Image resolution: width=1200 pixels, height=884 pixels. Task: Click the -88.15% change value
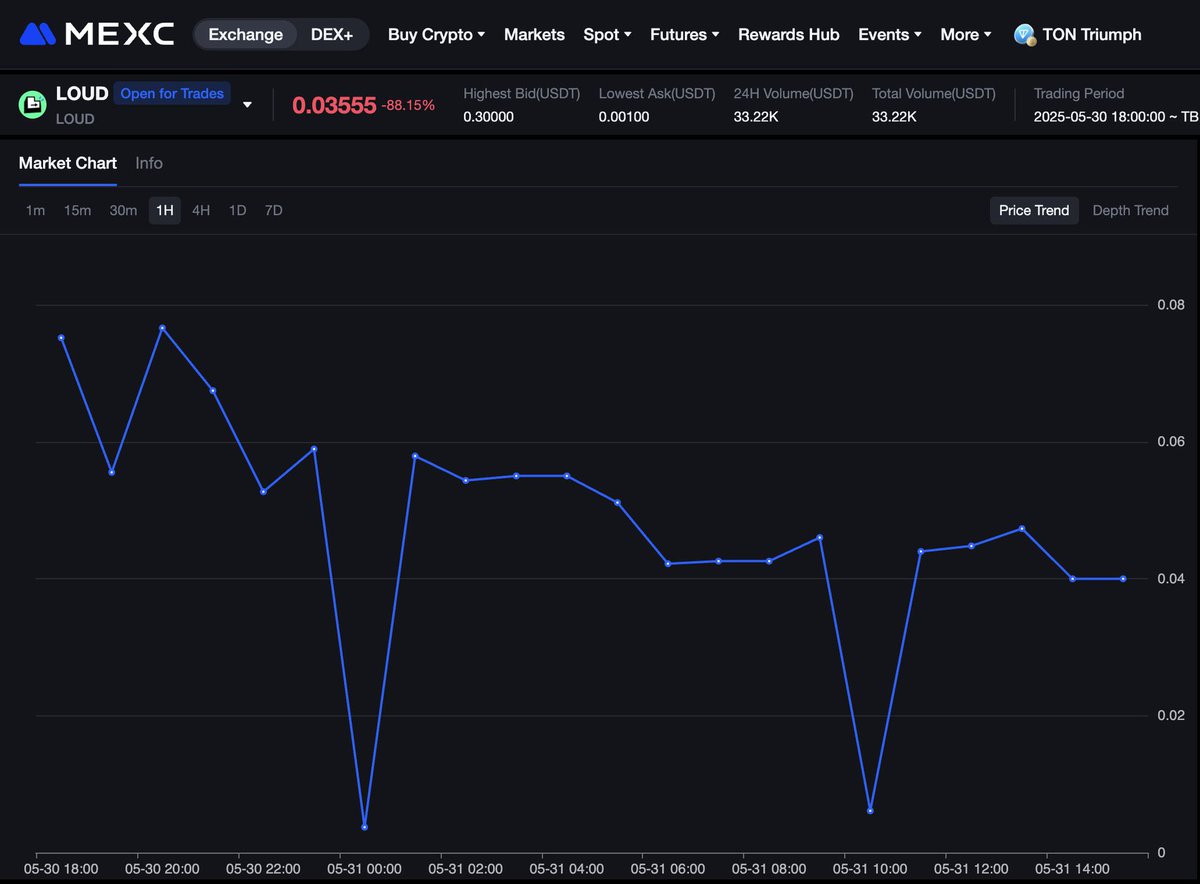(x=408, y=105)
